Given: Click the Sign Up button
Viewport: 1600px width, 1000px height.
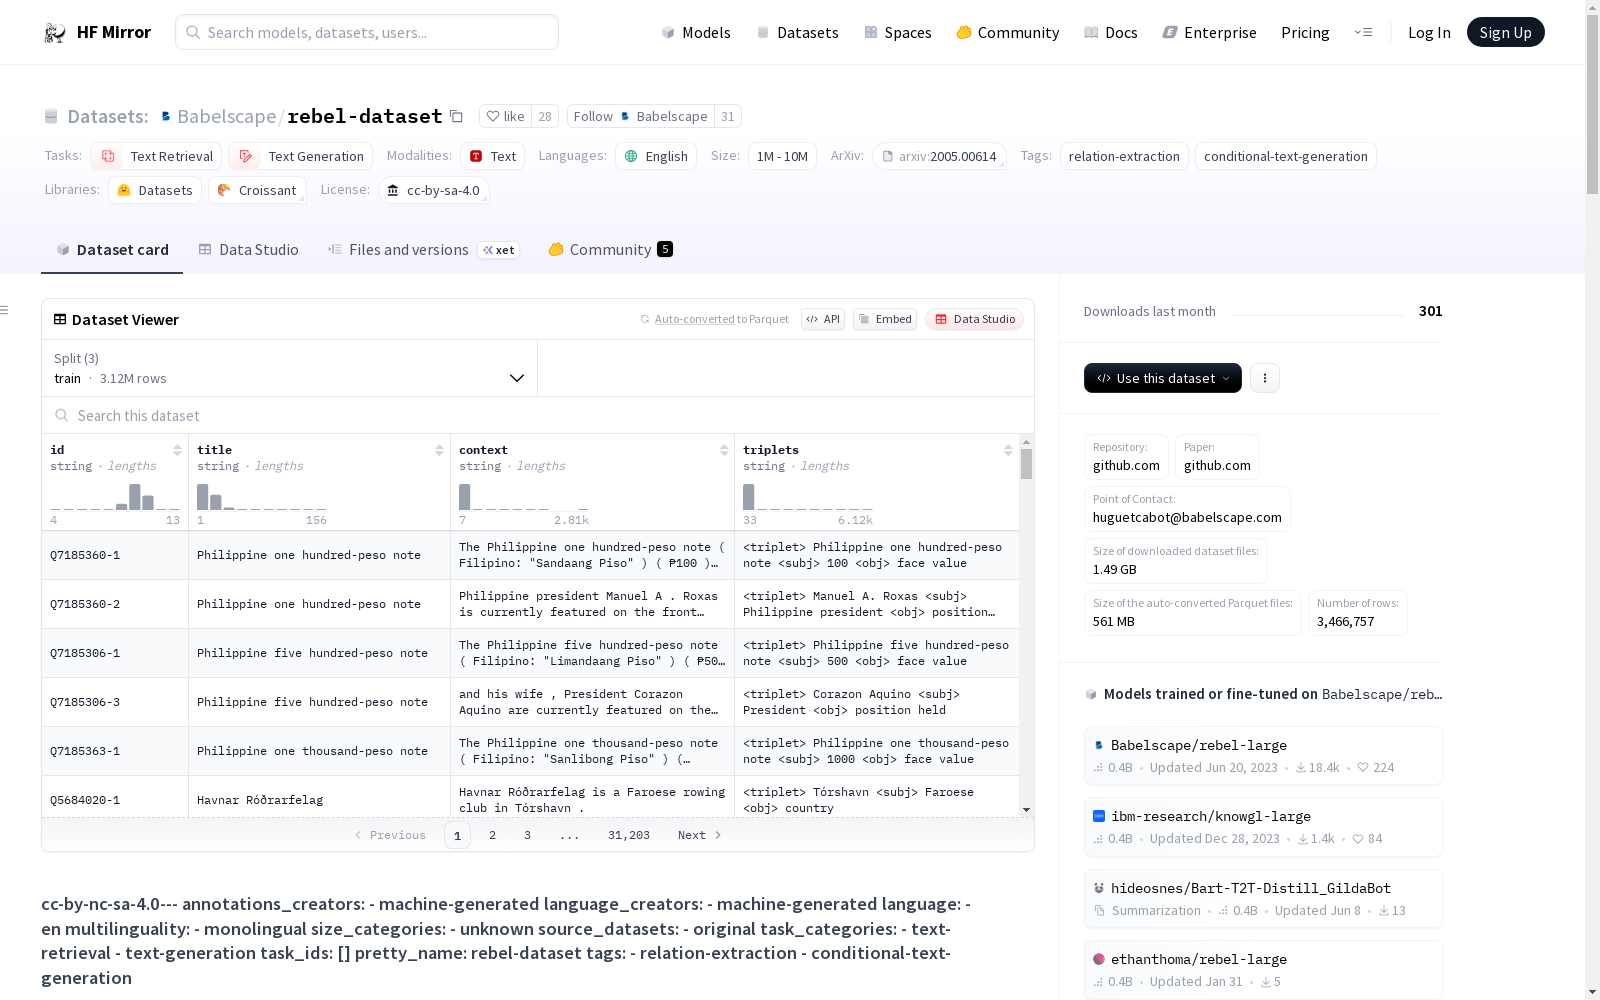Looking at the screenshot, I should [x=1505, y=32].
